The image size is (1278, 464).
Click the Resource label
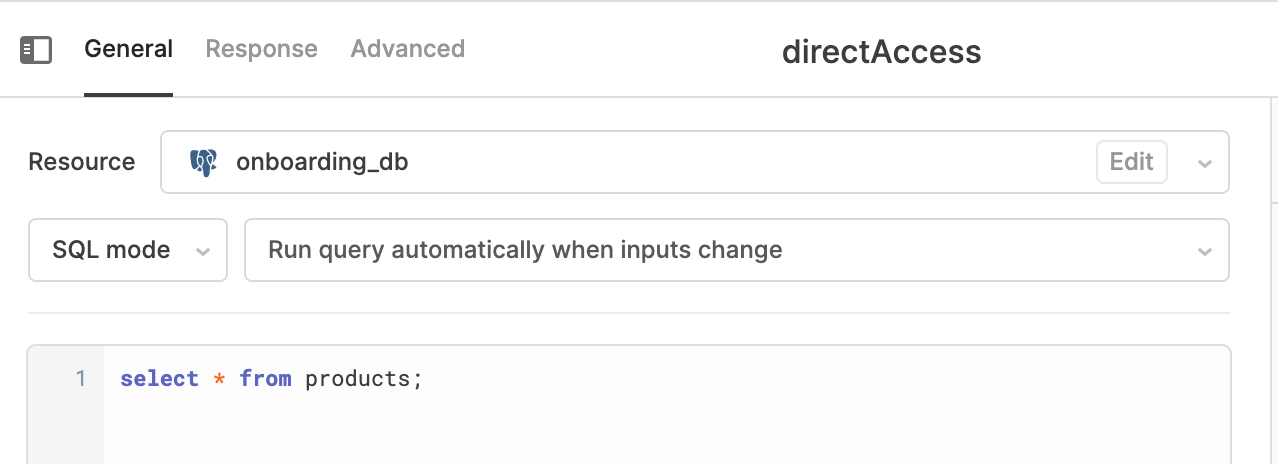82,162
